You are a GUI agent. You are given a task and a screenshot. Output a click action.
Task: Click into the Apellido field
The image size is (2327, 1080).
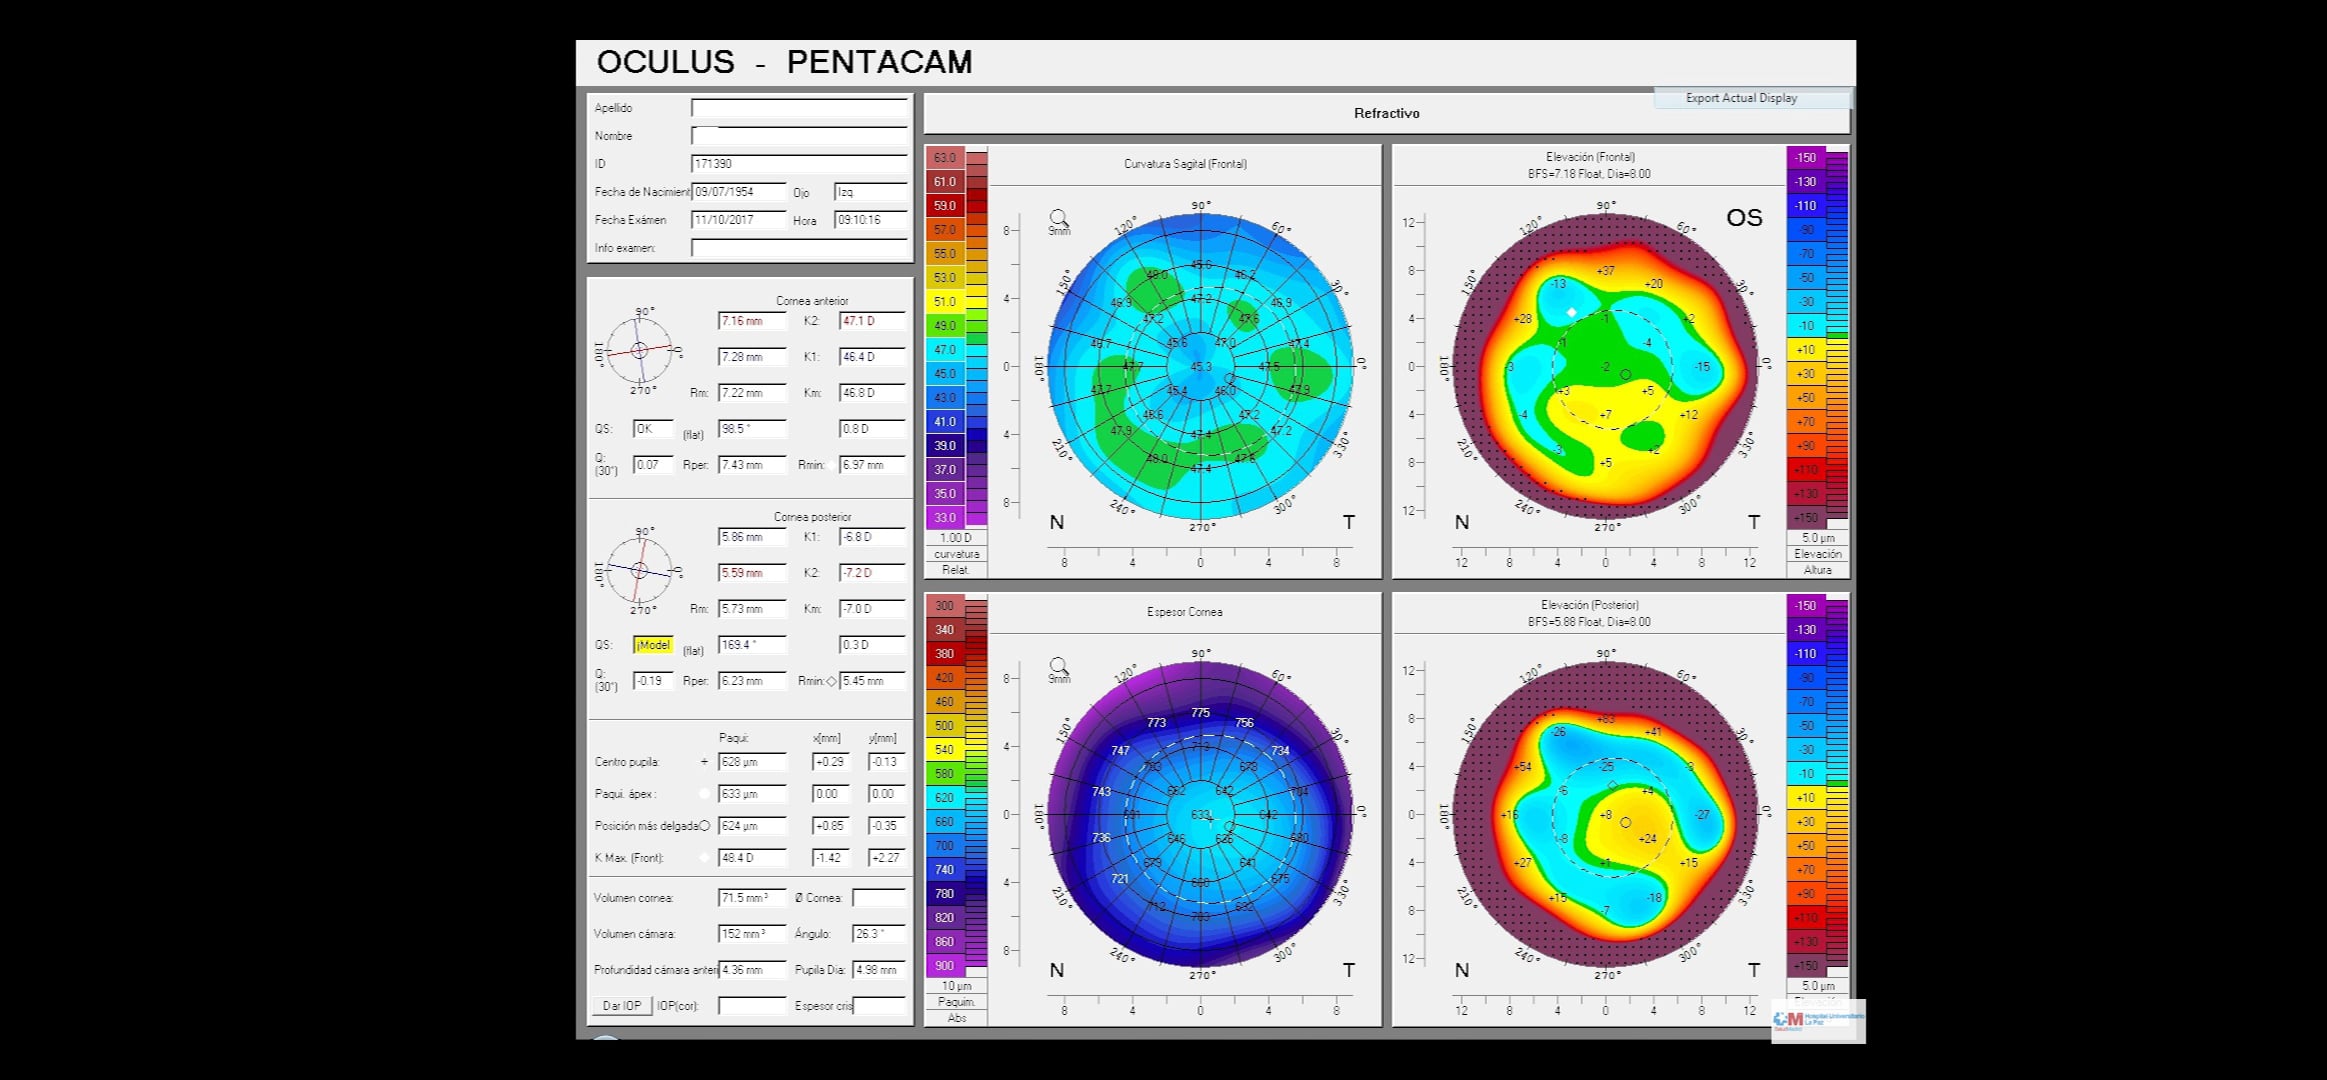pos(799,108)
